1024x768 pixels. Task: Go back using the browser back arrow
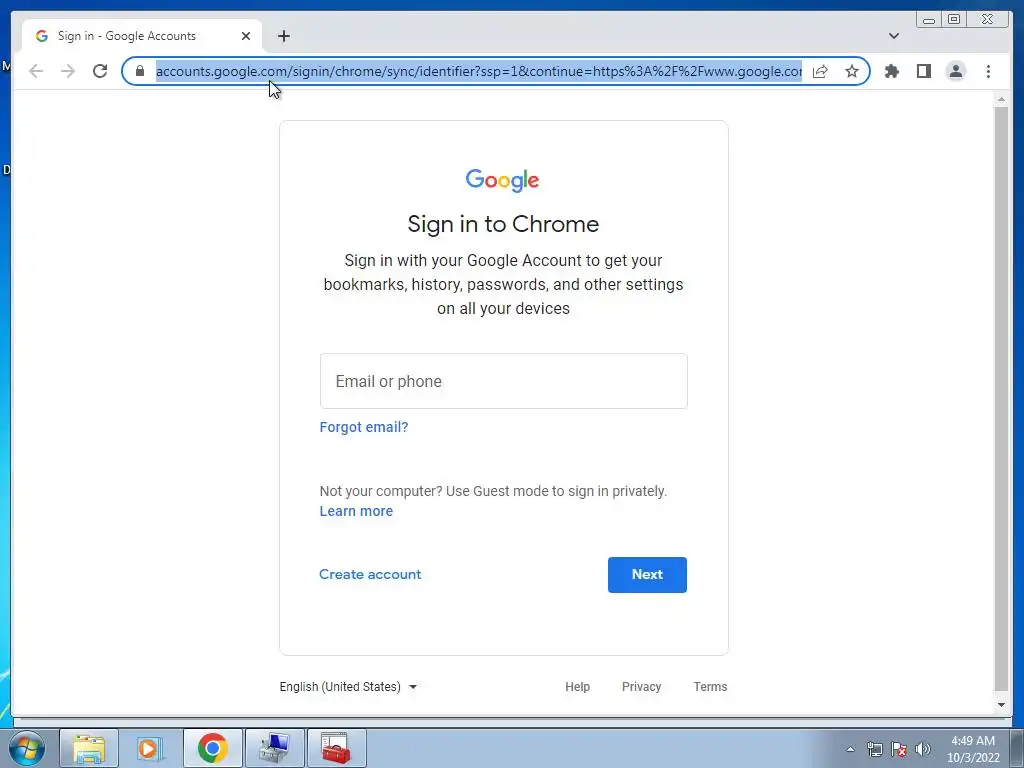pyautogui.click(x=36, y=71)
